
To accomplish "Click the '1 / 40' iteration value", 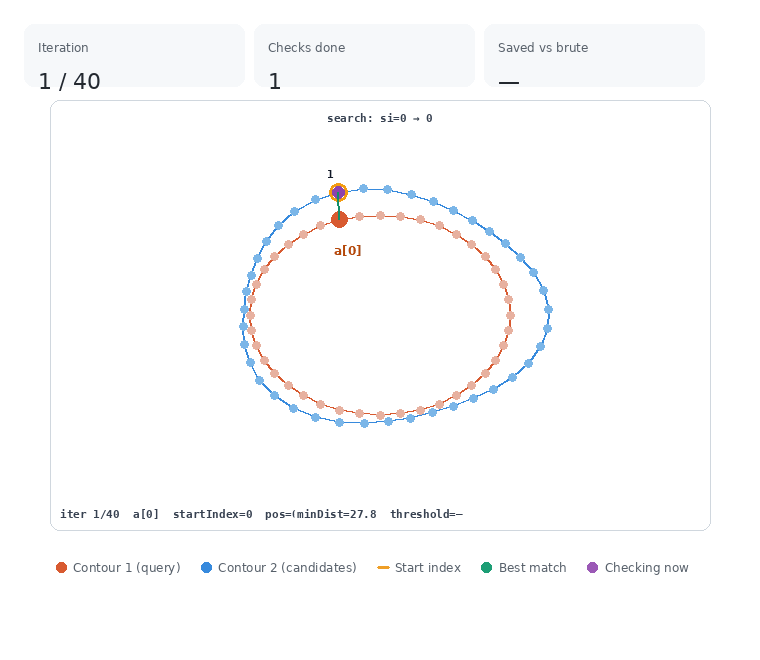I will point(69,81).
